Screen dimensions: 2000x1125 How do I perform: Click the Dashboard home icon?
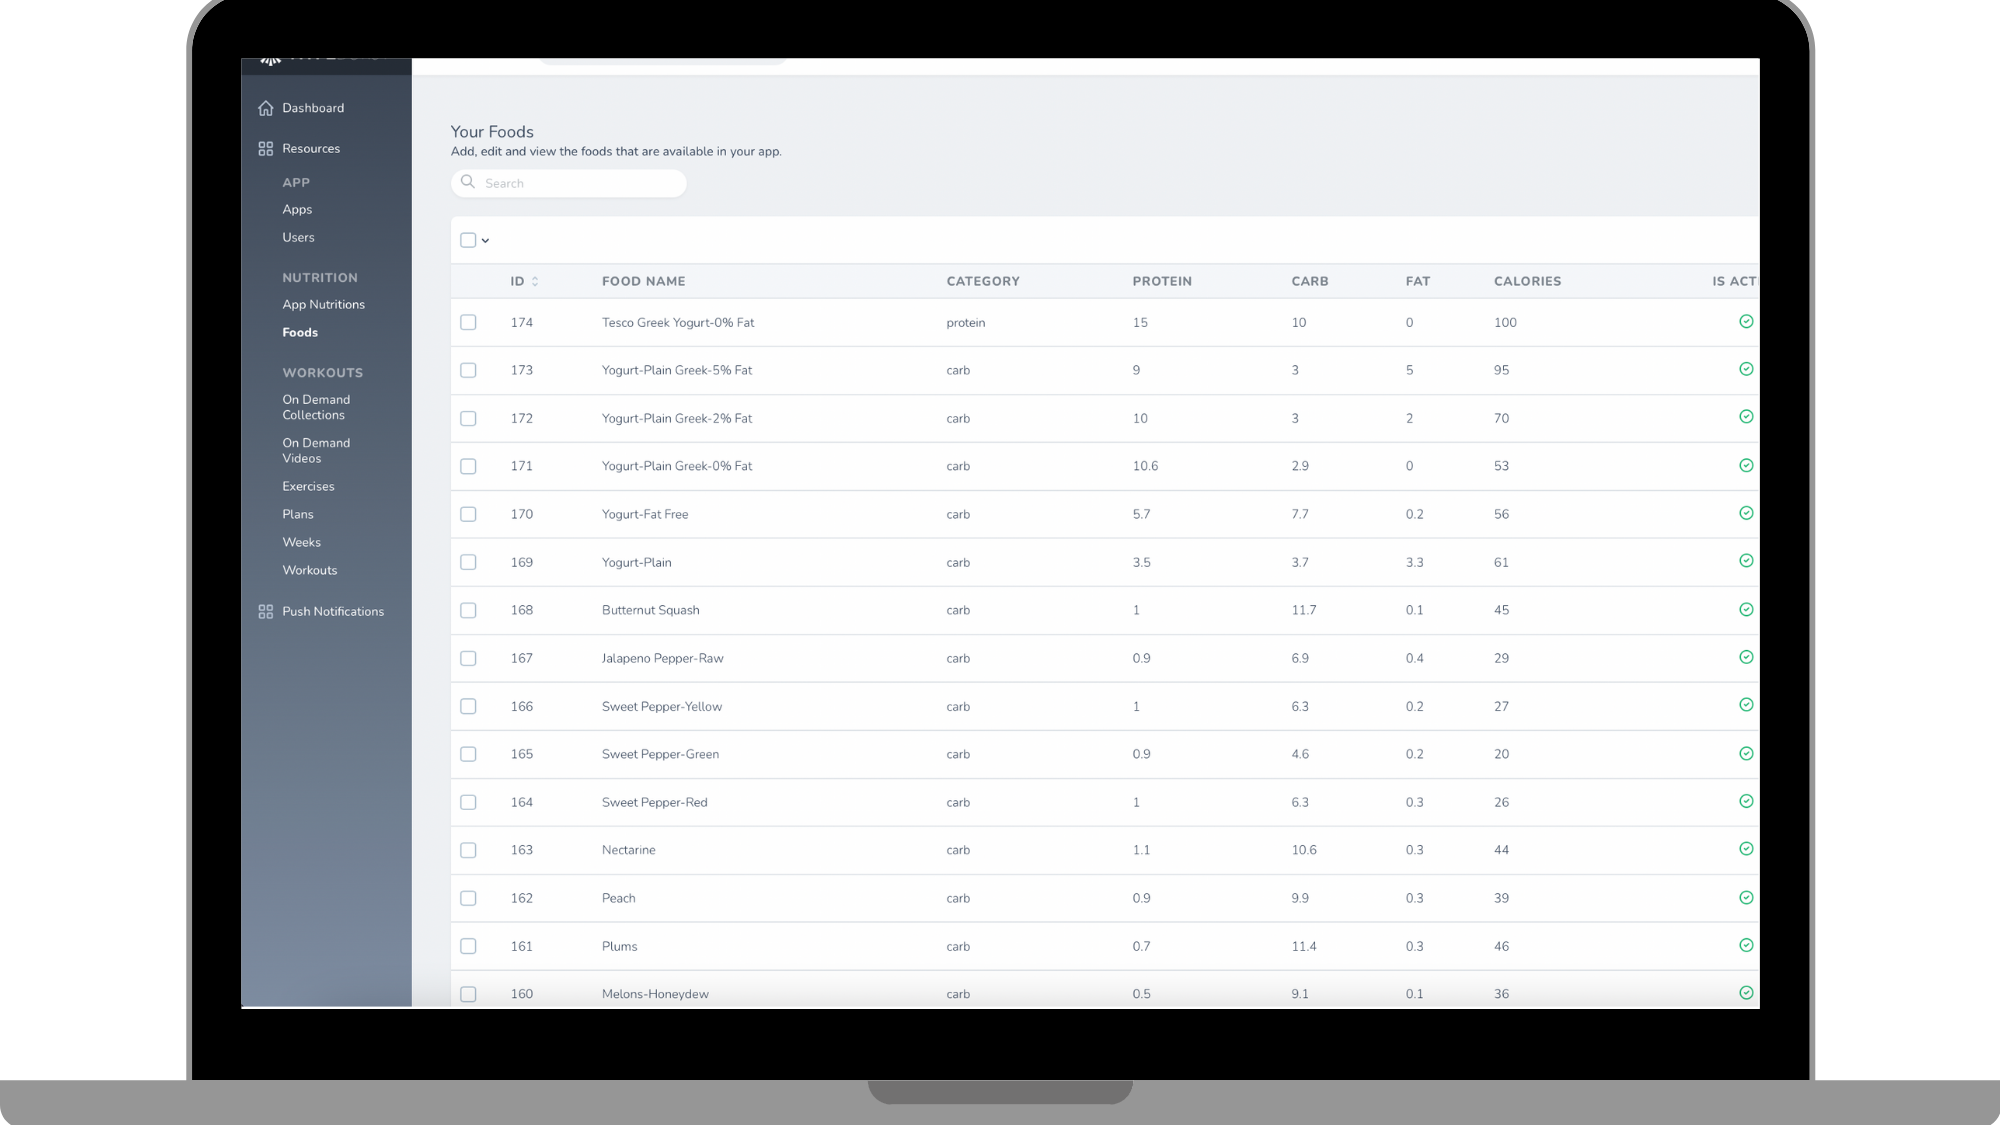[265, 108]
